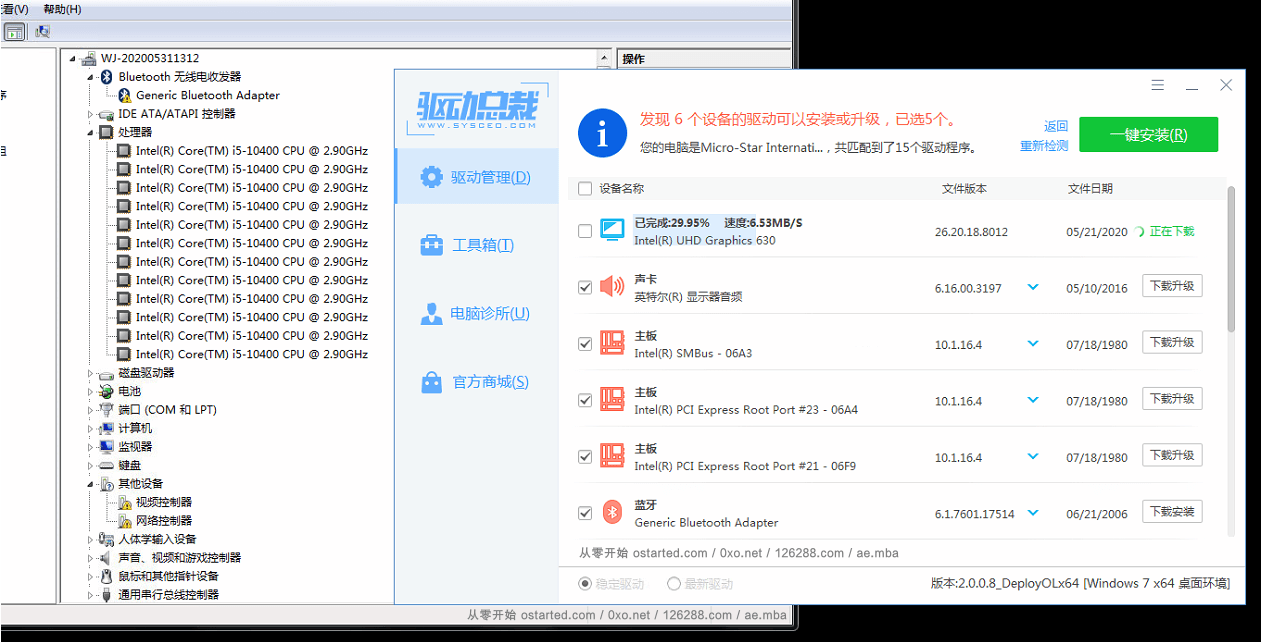Select the 最新驱动 radio button
1261x642 pixels.
pos(674,583)
